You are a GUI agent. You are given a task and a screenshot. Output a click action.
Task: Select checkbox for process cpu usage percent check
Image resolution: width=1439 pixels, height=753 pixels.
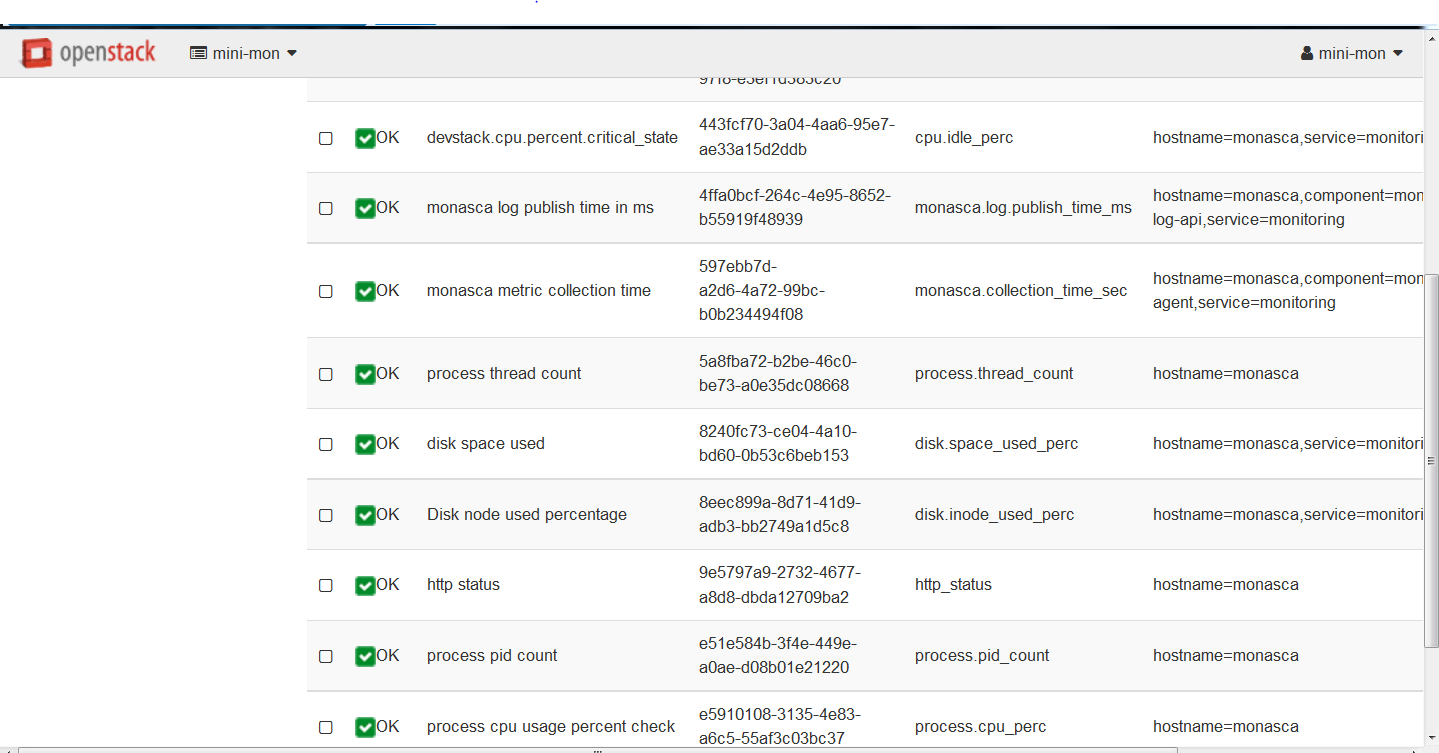pos(326,728)
